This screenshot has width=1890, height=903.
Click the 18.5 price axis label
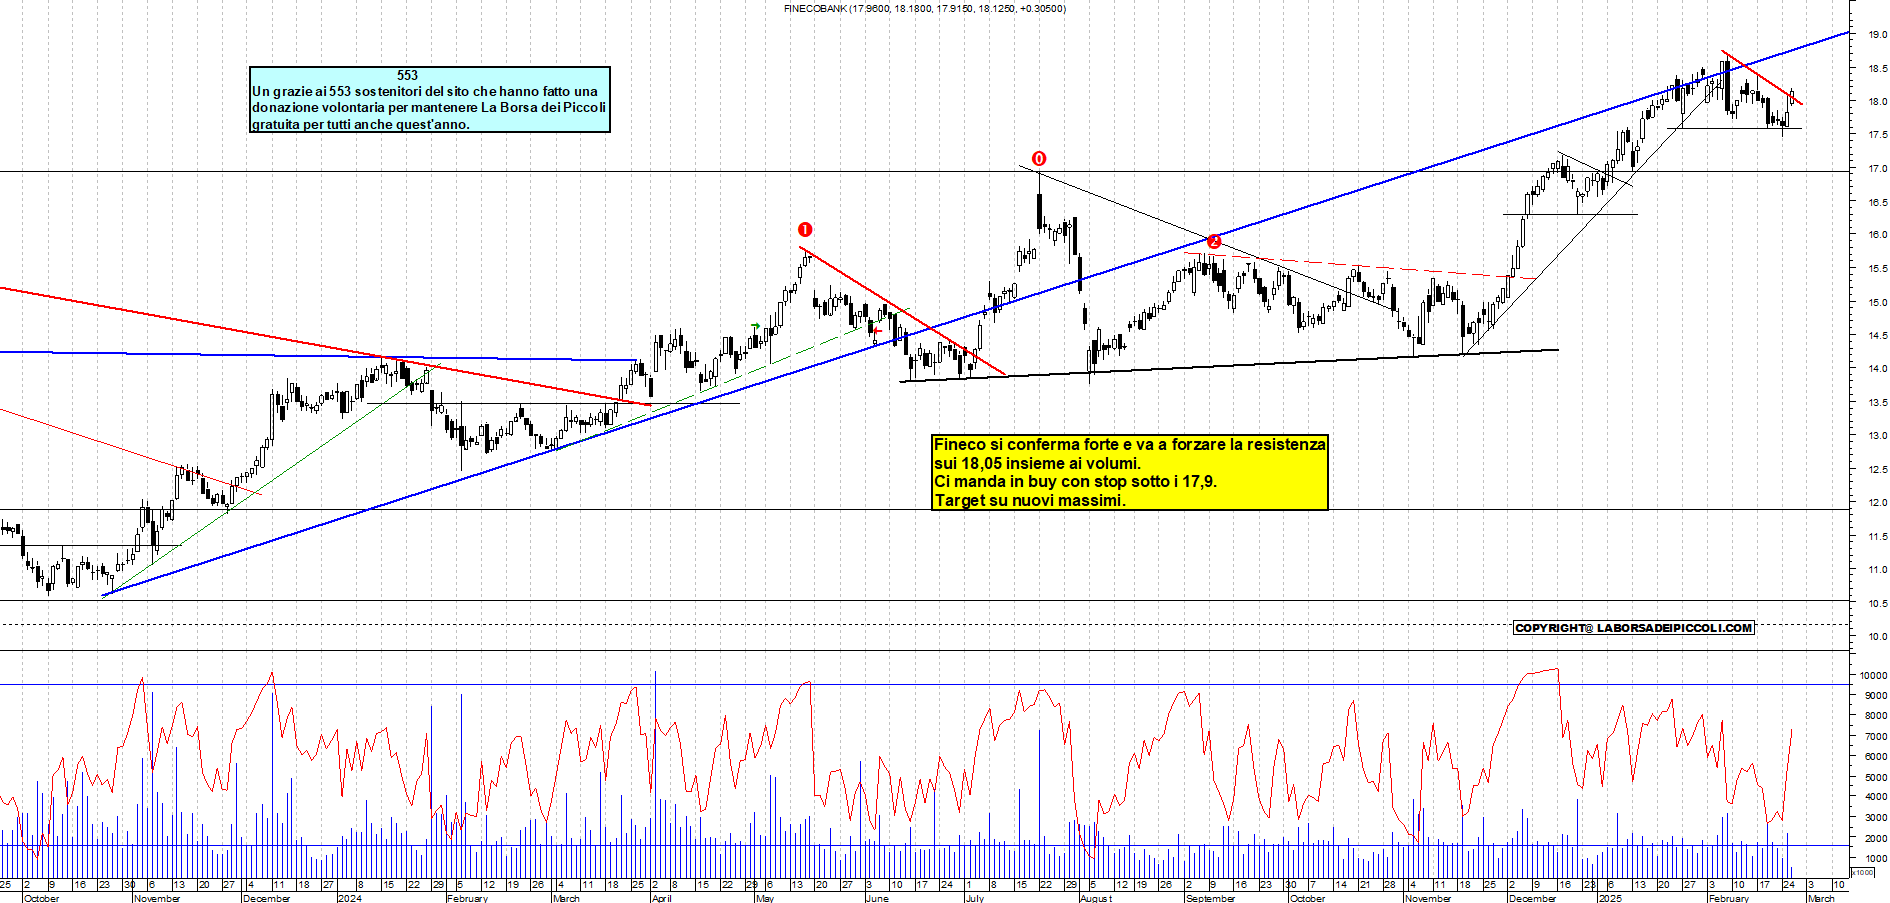(x=1877, y=69)
